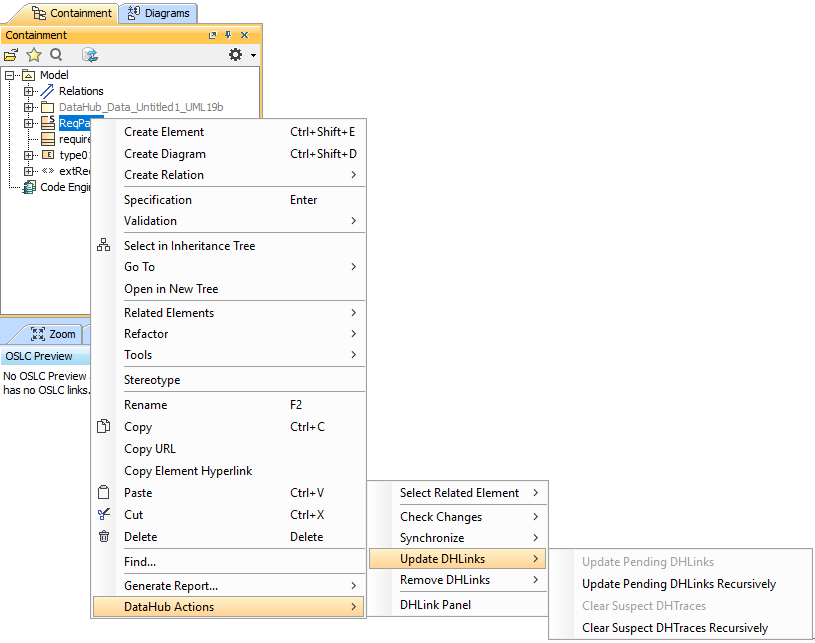Choose Stereotype menu item

point(229,379)
